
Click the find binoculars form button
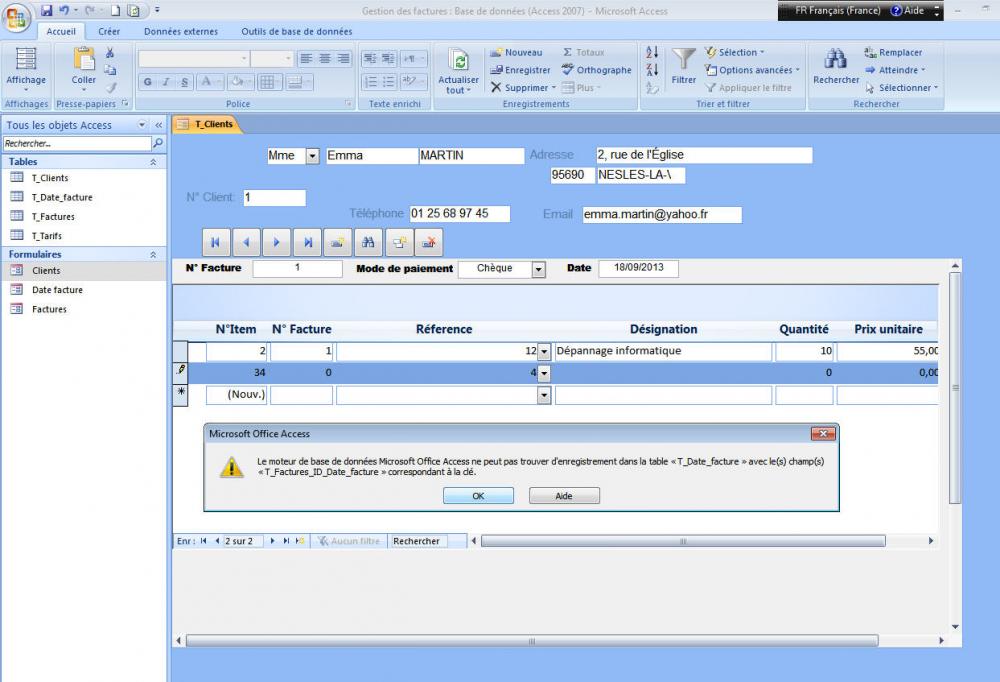369,242
